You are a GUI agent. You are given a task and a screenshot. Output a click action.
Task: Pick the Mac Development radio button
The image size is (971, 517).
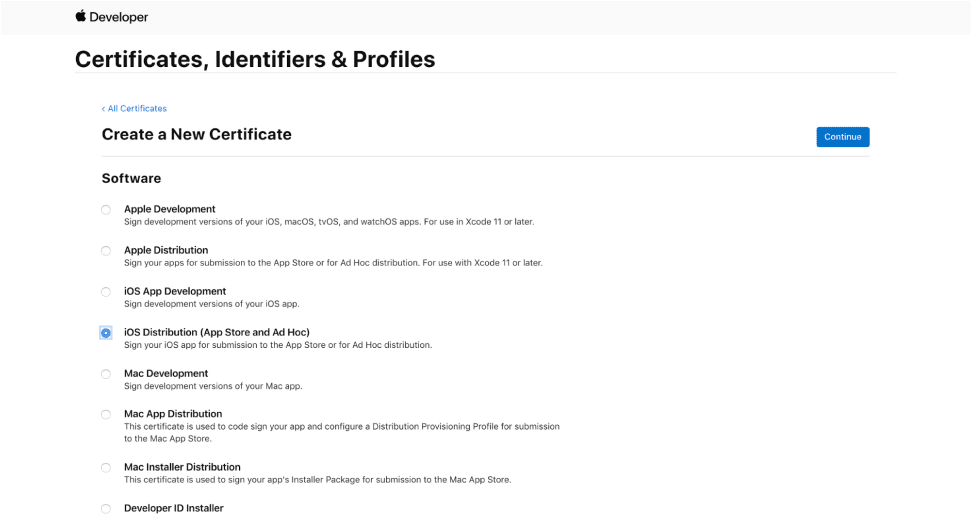tap(106, 374)
